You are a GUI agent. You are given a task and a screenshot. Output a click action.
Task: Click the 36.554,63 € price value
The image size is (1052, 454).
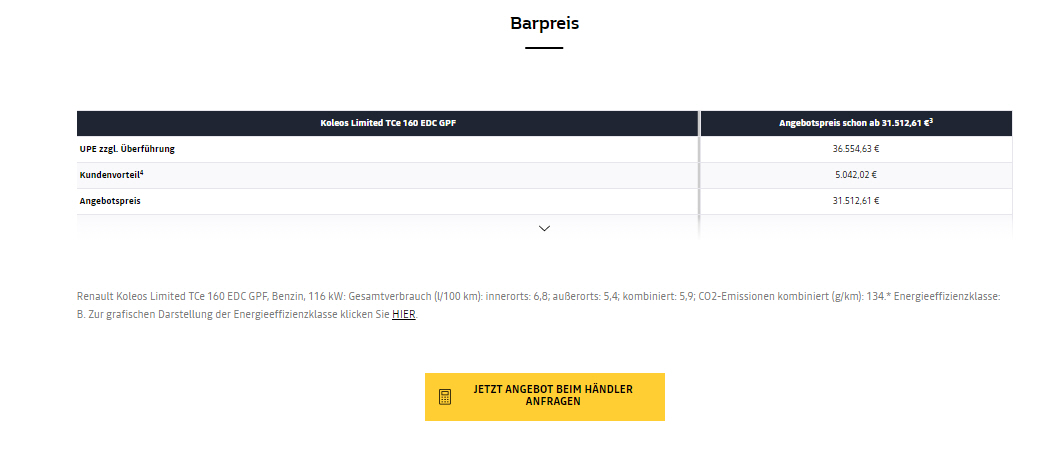(855, 149)
